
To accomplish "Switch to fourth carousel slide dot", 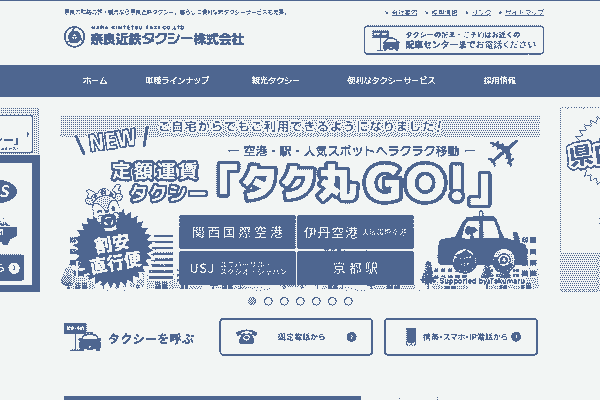I will (300, 301).
